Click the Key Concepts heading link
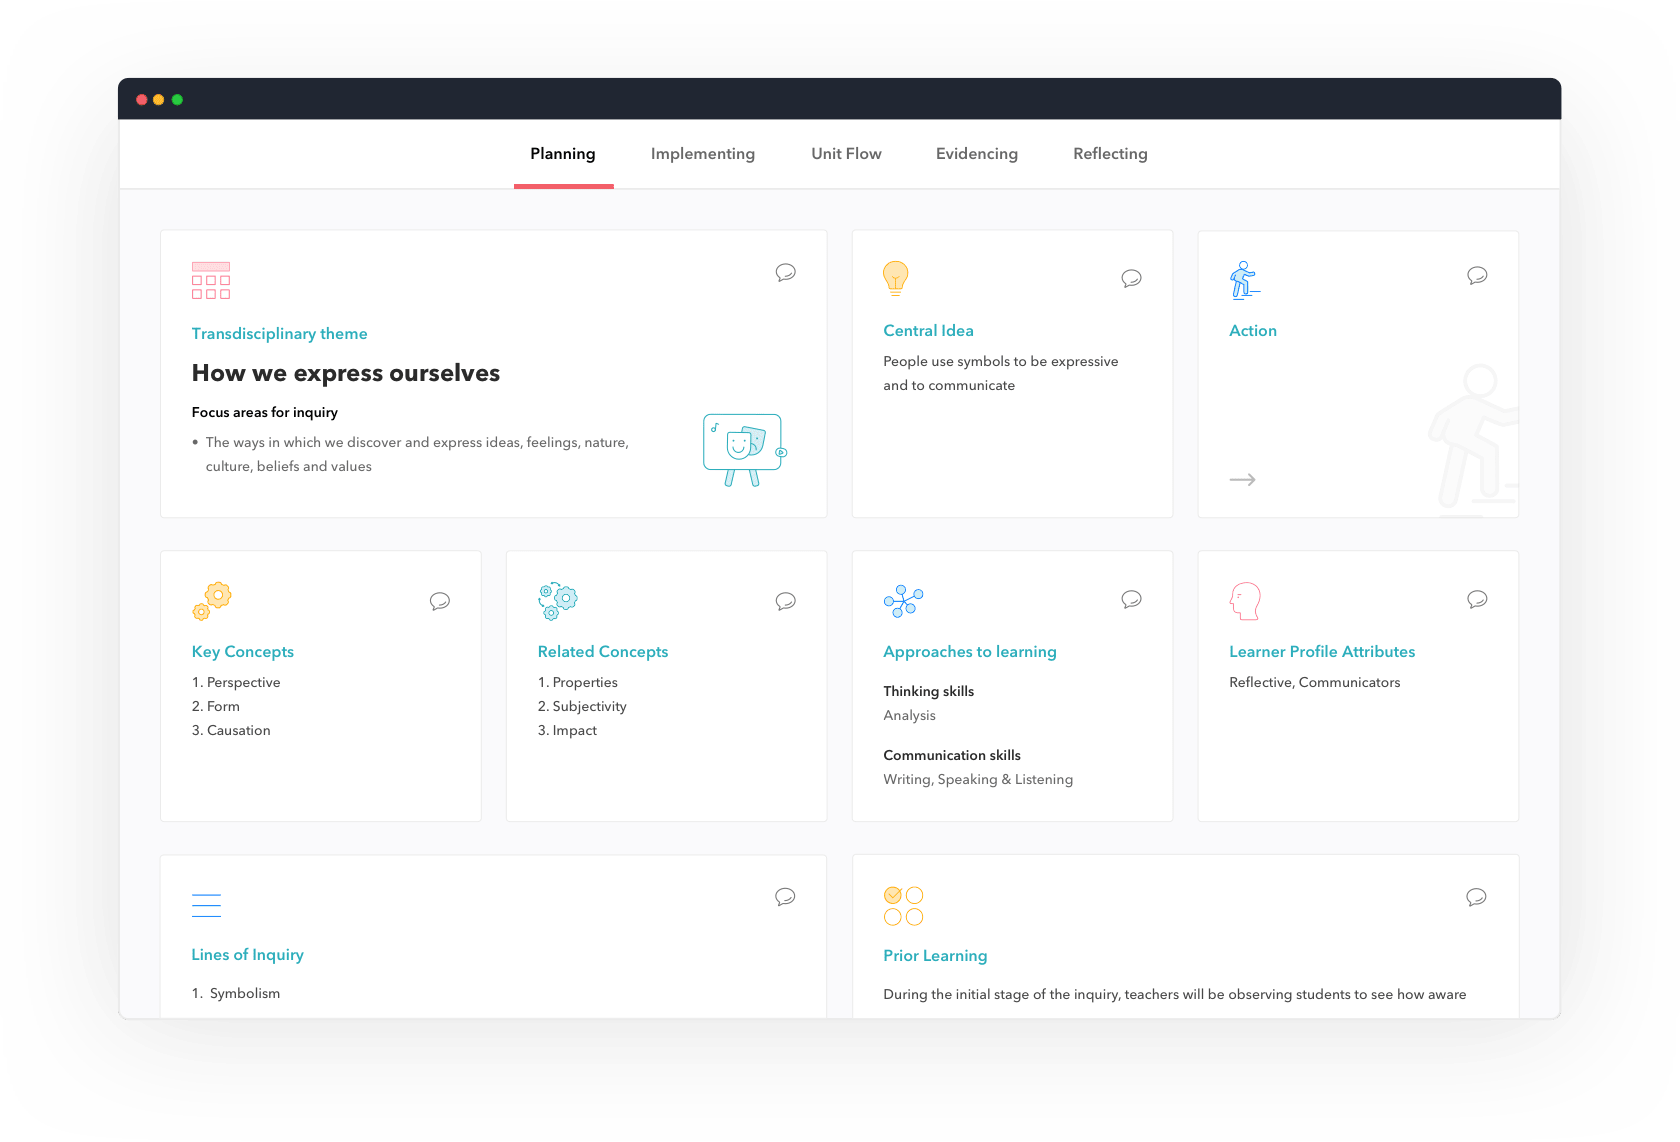This screenshot has height=1142, width=1680. (x=243, y=652)
